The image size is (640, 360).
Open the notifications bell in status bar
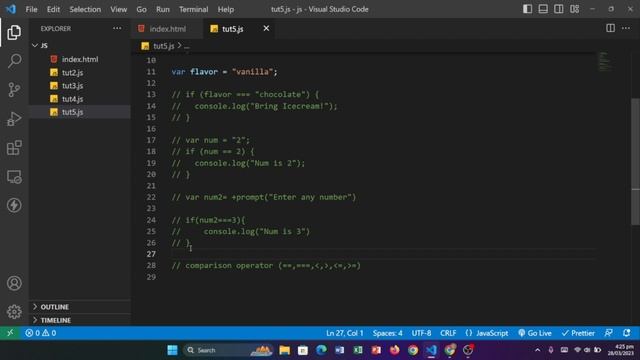click(x=627, y=333)
